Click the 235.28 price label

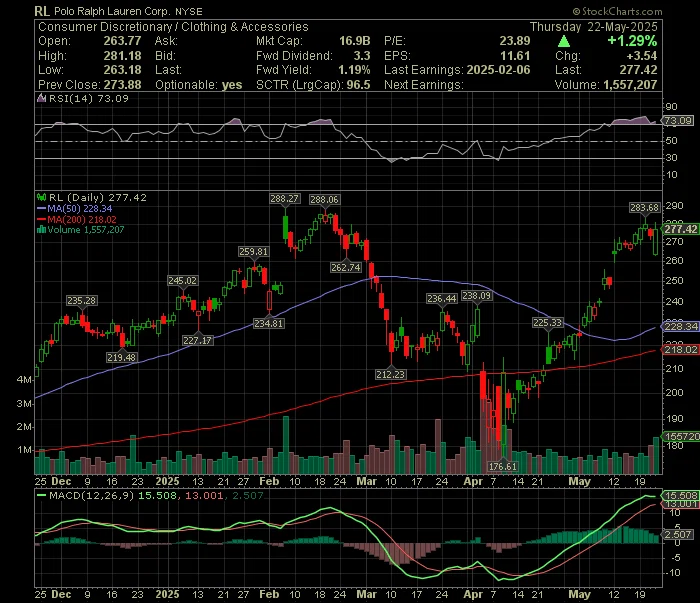point(81,301)
